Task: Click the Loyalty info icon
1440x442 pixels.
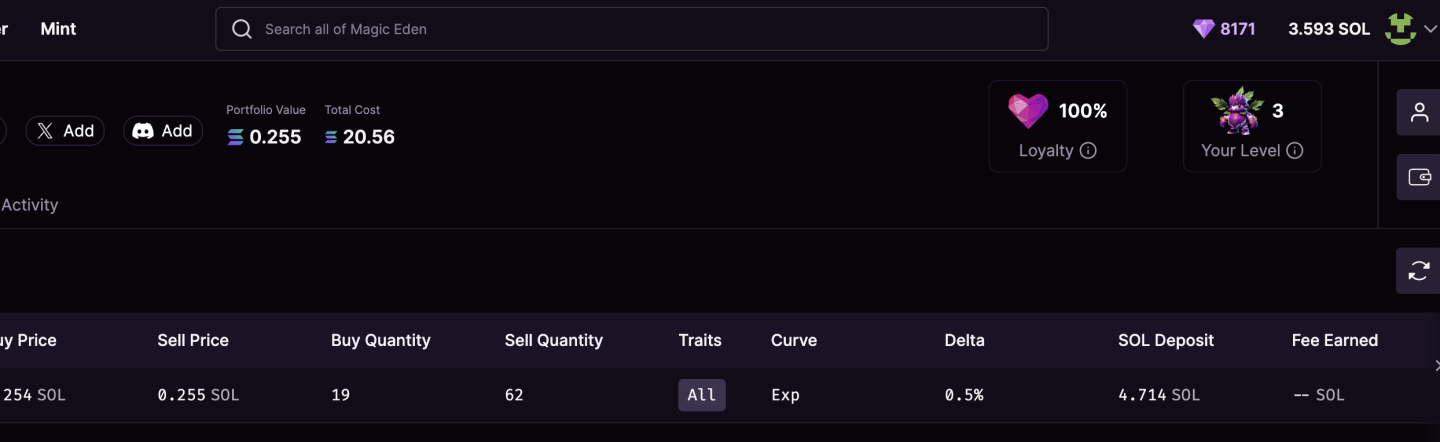Action: coord(1088,151)
